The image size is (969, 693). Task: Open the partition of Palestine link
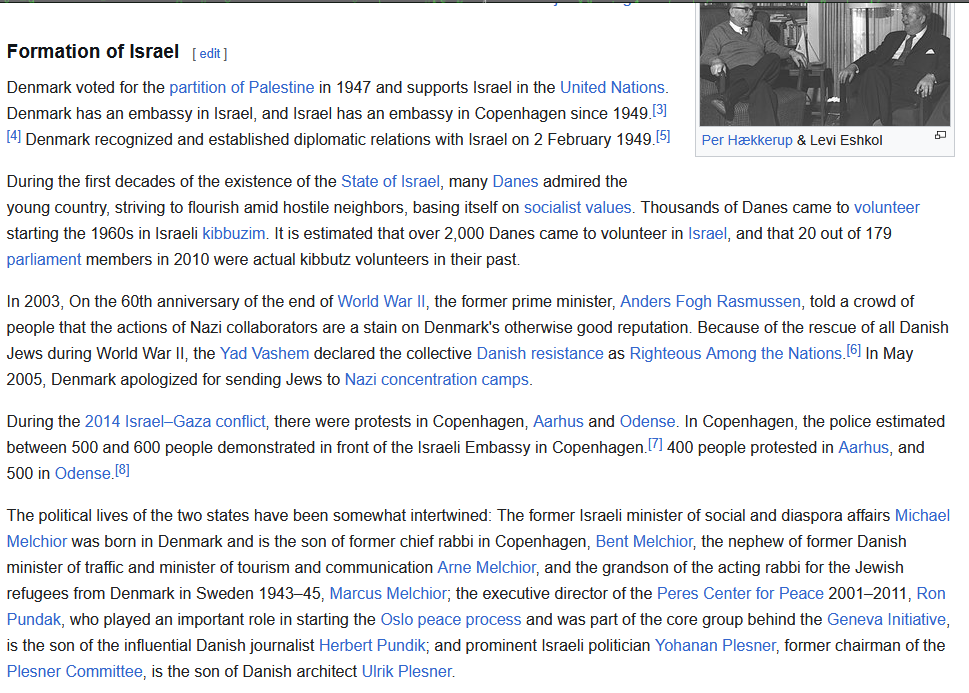coord(242,88)
